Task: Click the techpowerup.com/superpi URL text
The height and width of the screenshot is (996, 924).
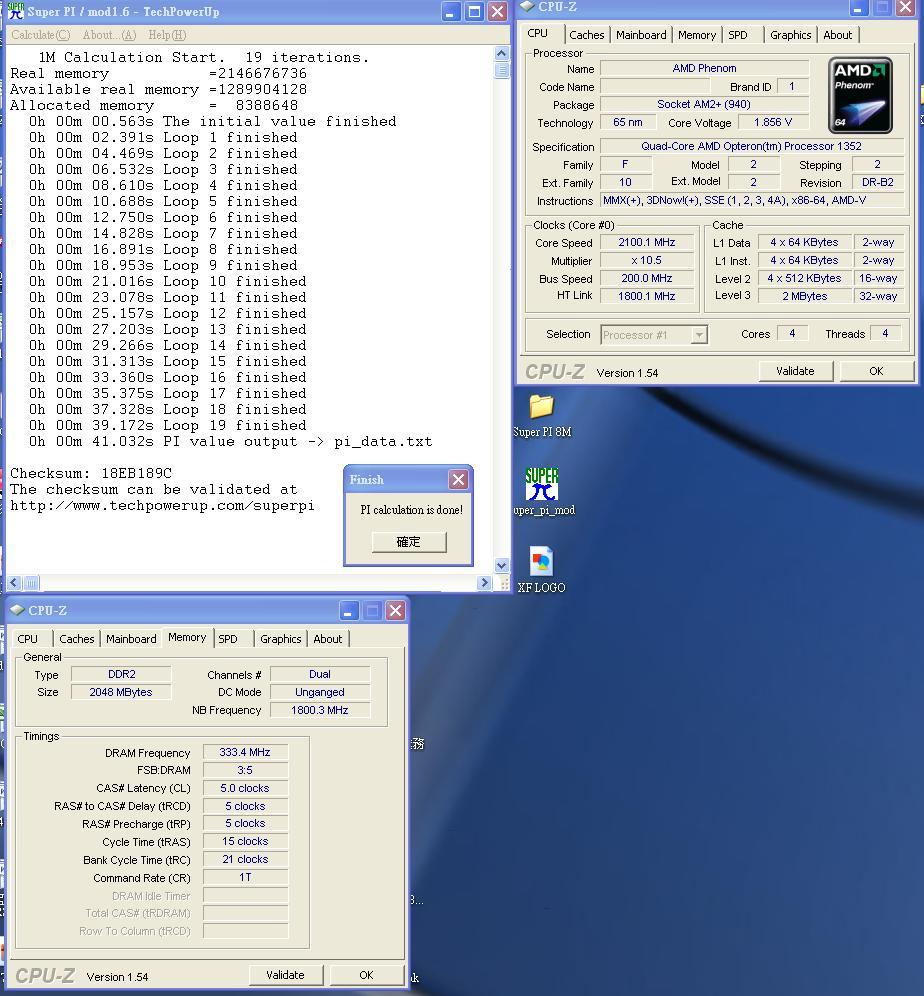Action: tap(162, 506)
